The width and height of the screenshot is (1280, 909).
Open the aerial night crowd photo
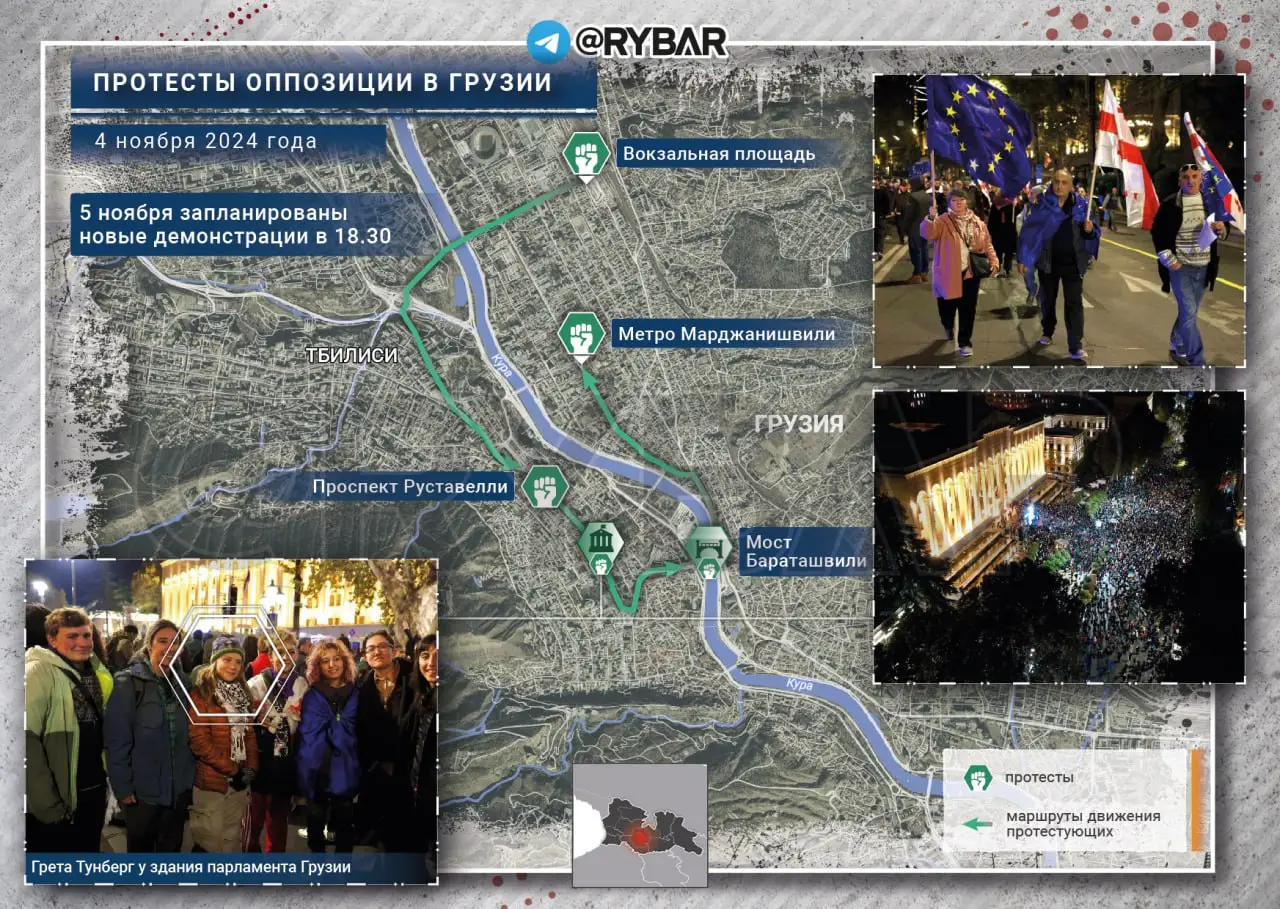pos(1059,536)
